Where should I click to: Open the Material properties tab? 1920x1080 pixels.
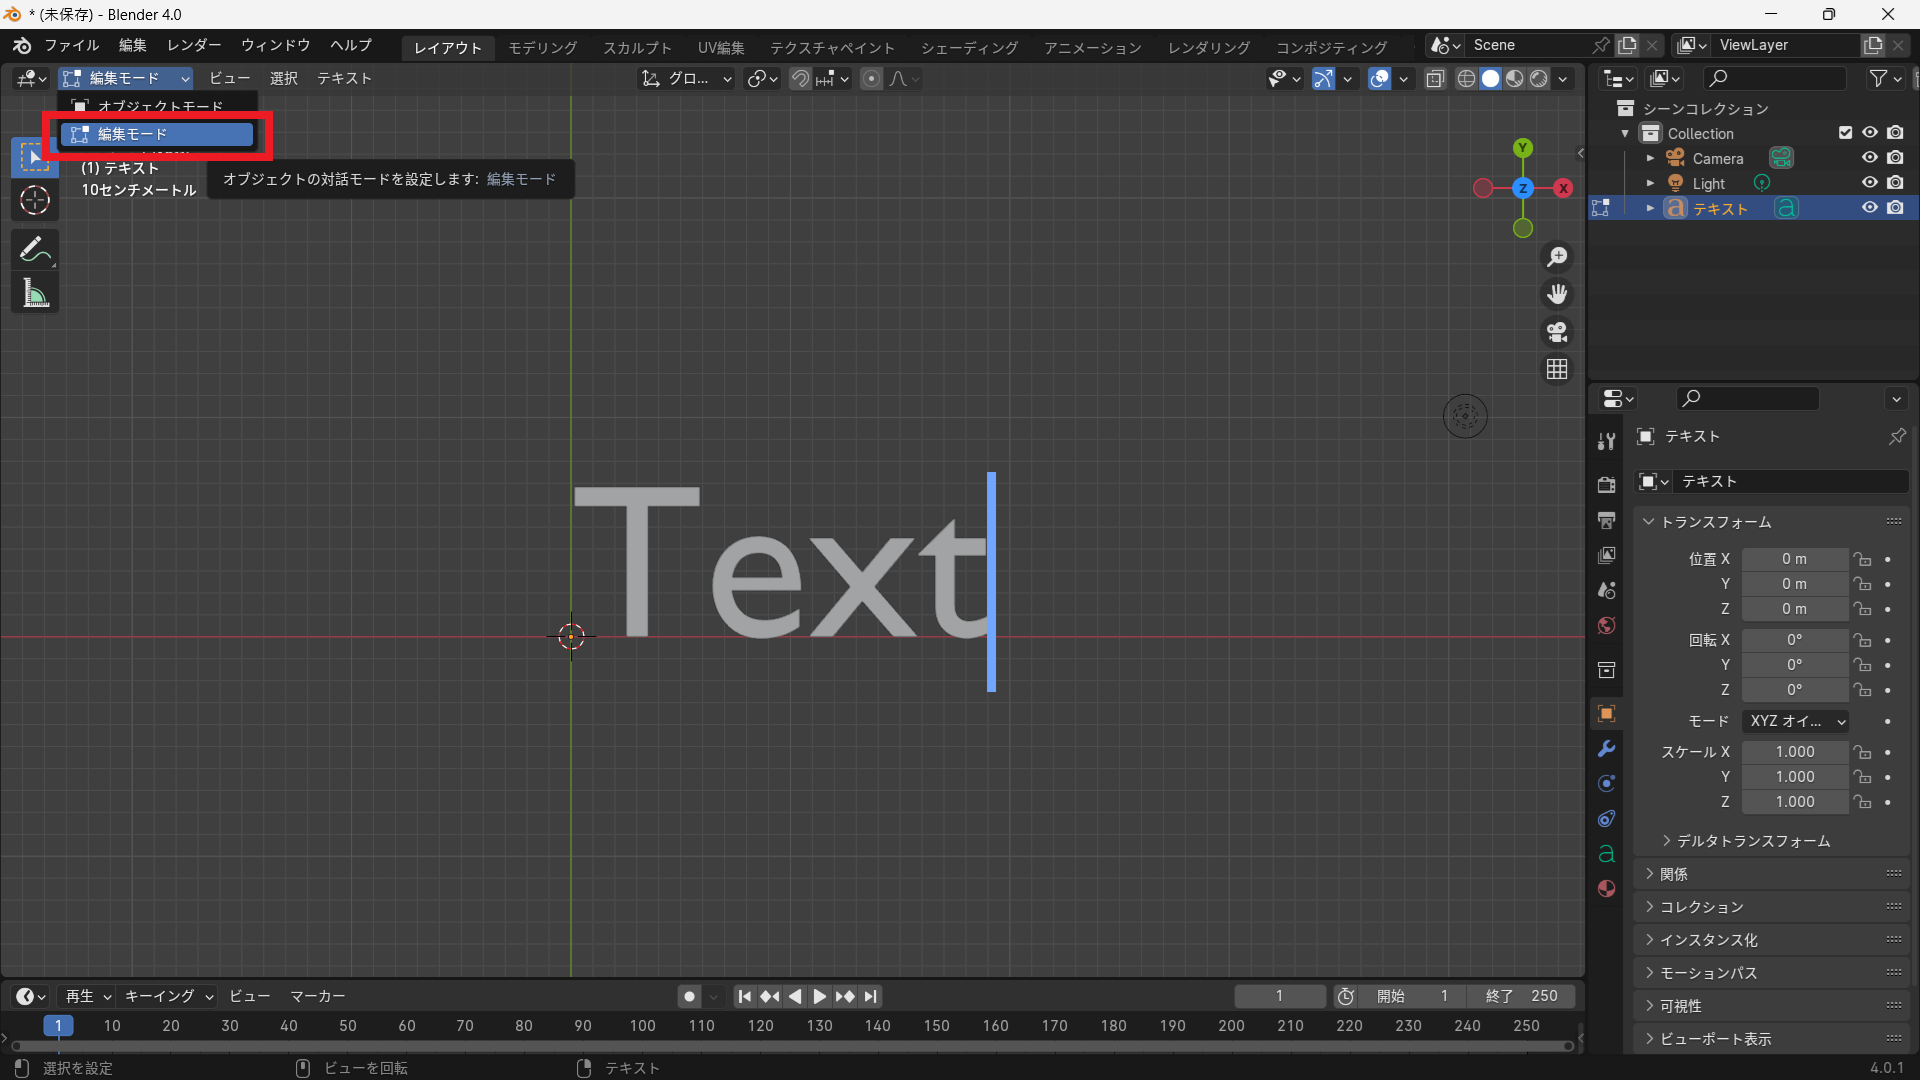(1606, 889)
